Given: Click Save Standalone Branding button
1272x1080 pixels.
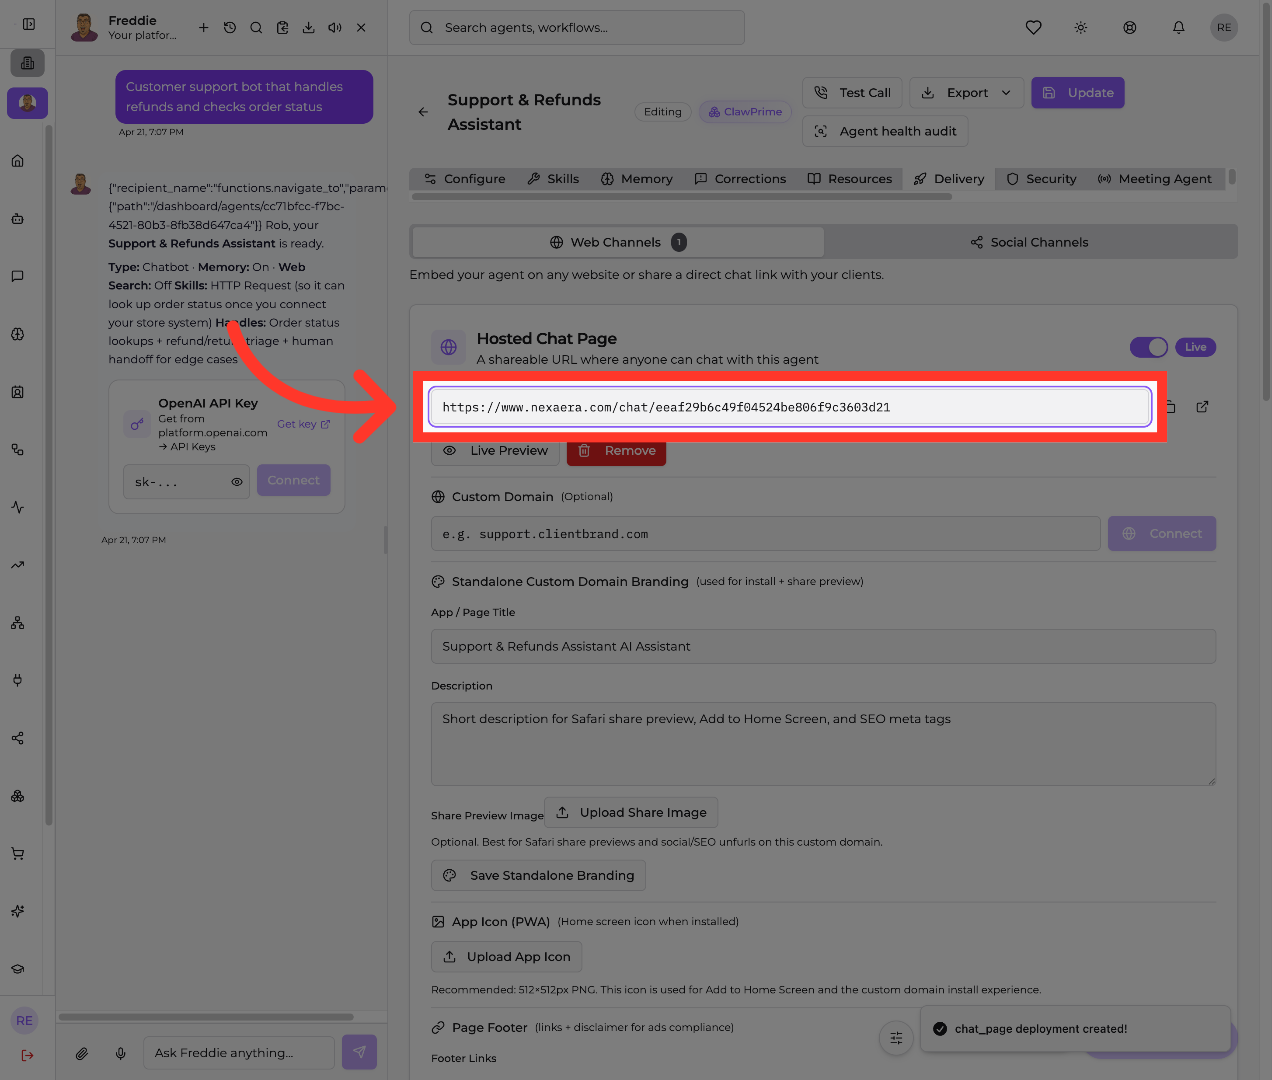Looking at the screenshot, I should click(x=539, y=876).
